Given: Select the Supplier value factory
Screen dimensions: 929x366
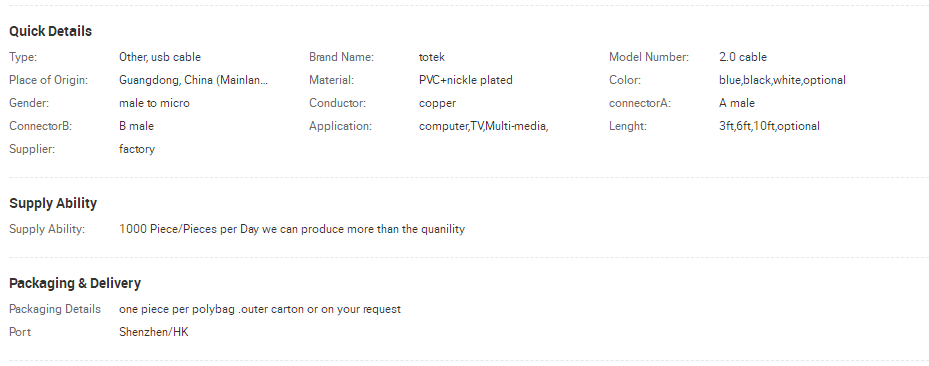Looking at the screenshot, I should pos(137,149).
